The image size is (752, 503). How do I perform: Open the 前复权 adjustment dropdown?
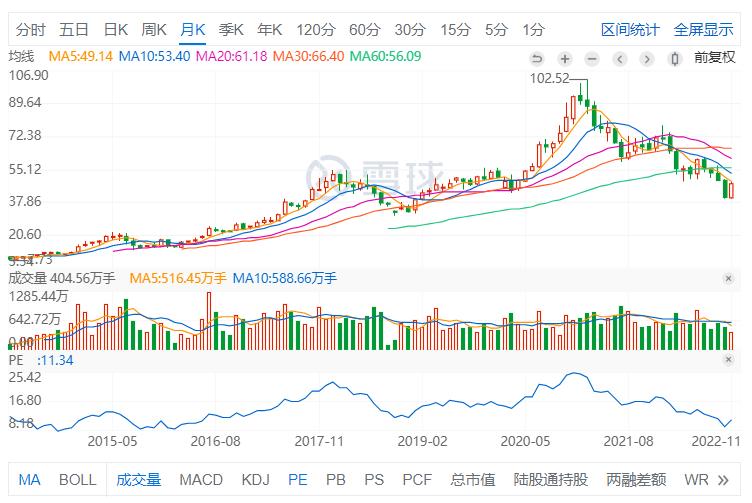pos(714,58)
